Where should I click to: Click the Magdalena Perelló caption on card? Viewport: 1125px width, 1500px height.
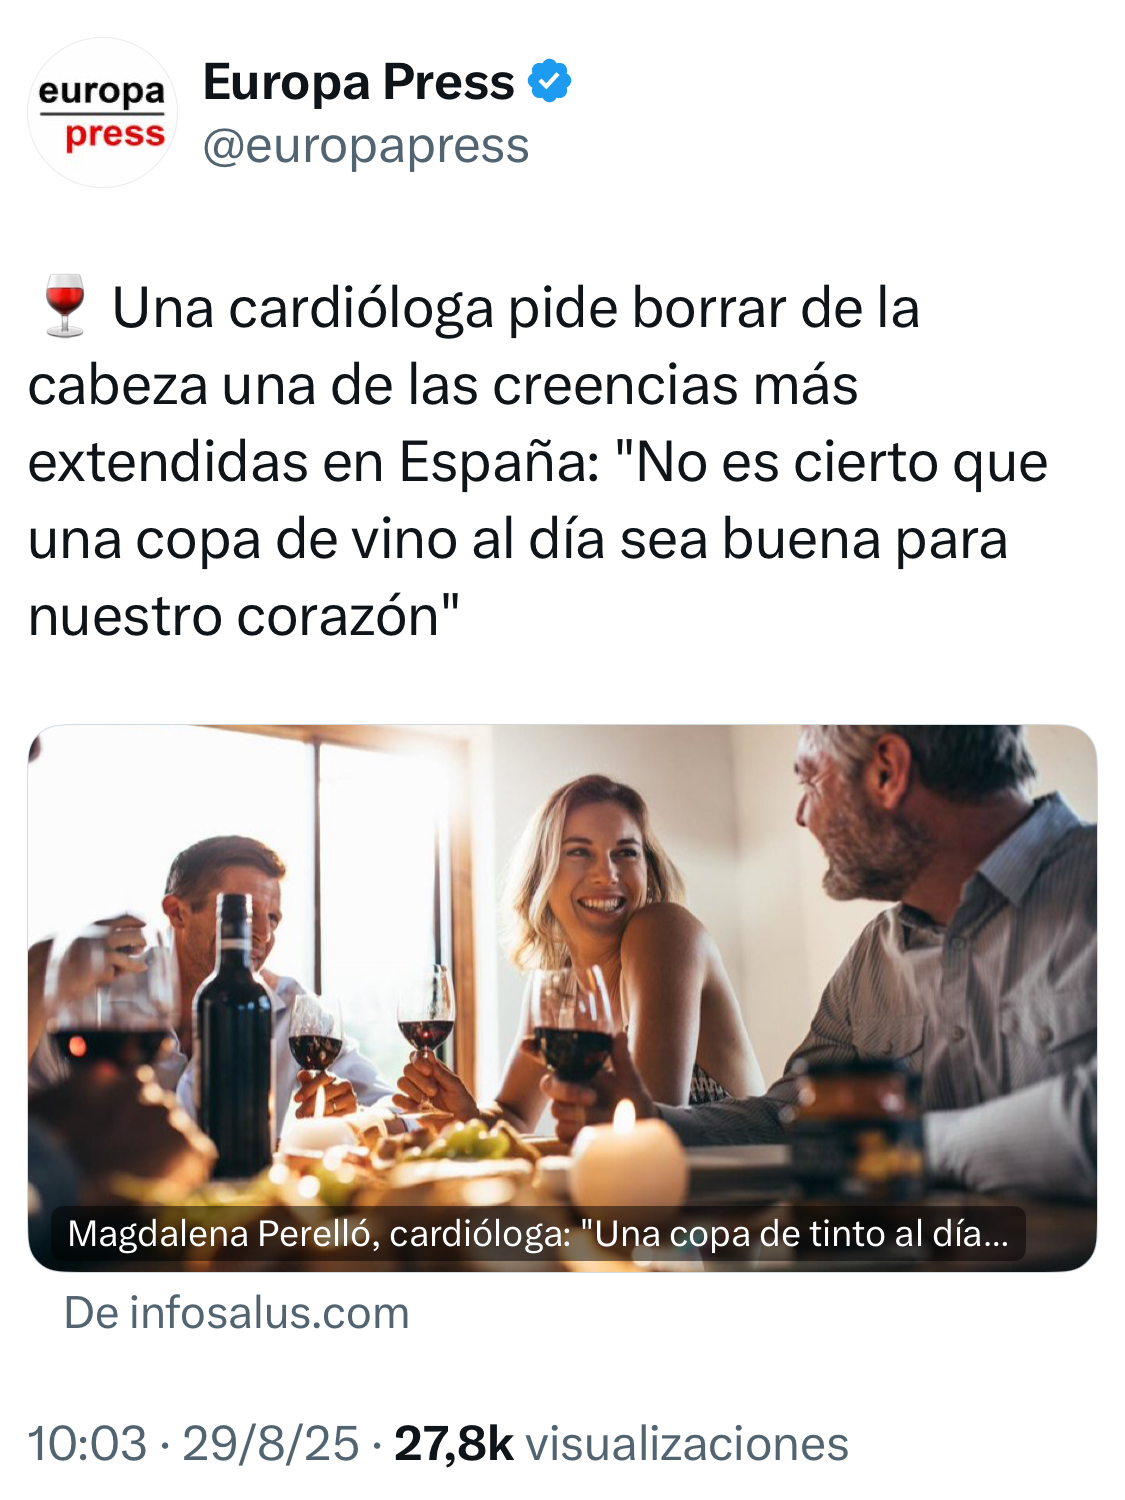[x=538, y=1234]
